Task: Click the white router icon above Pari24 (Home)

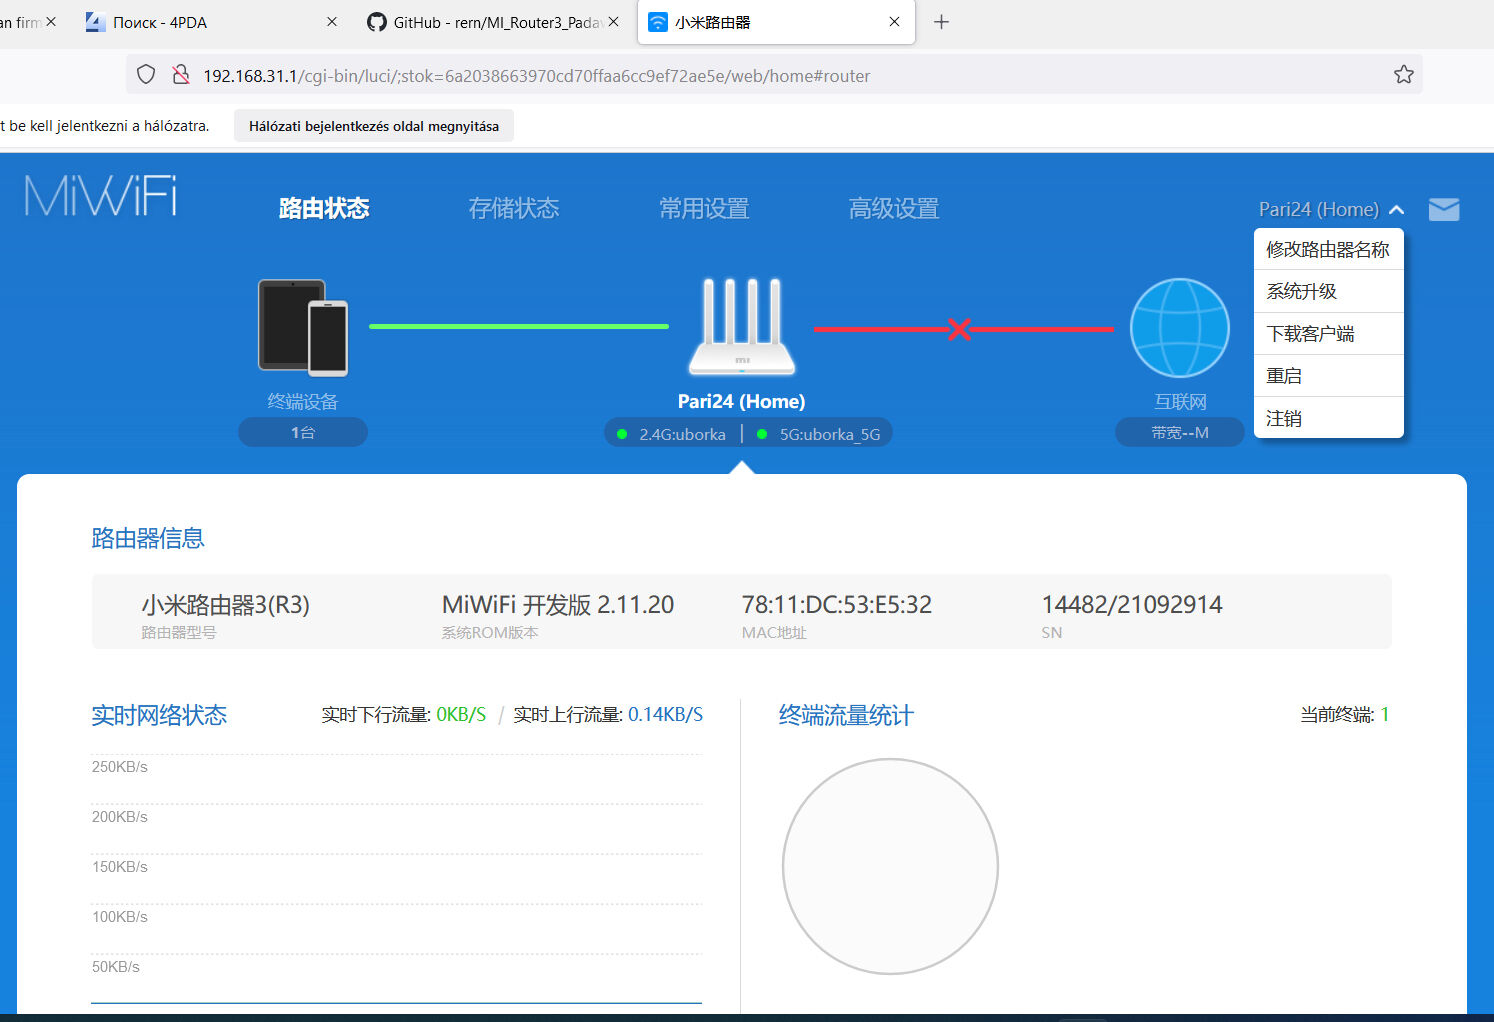Action: (x=742, y=326)
